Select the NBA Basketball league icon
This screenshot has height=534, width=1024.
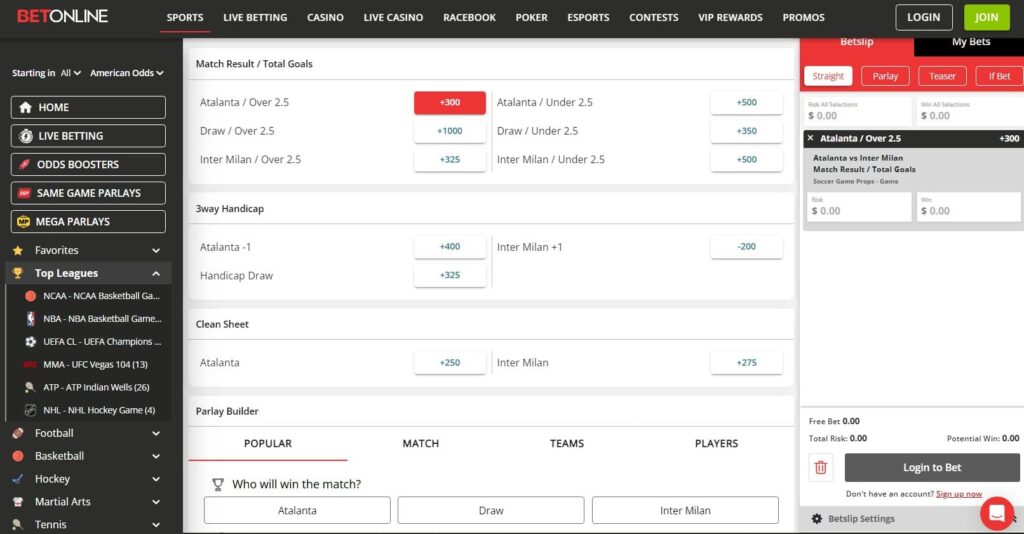[30, 319]
